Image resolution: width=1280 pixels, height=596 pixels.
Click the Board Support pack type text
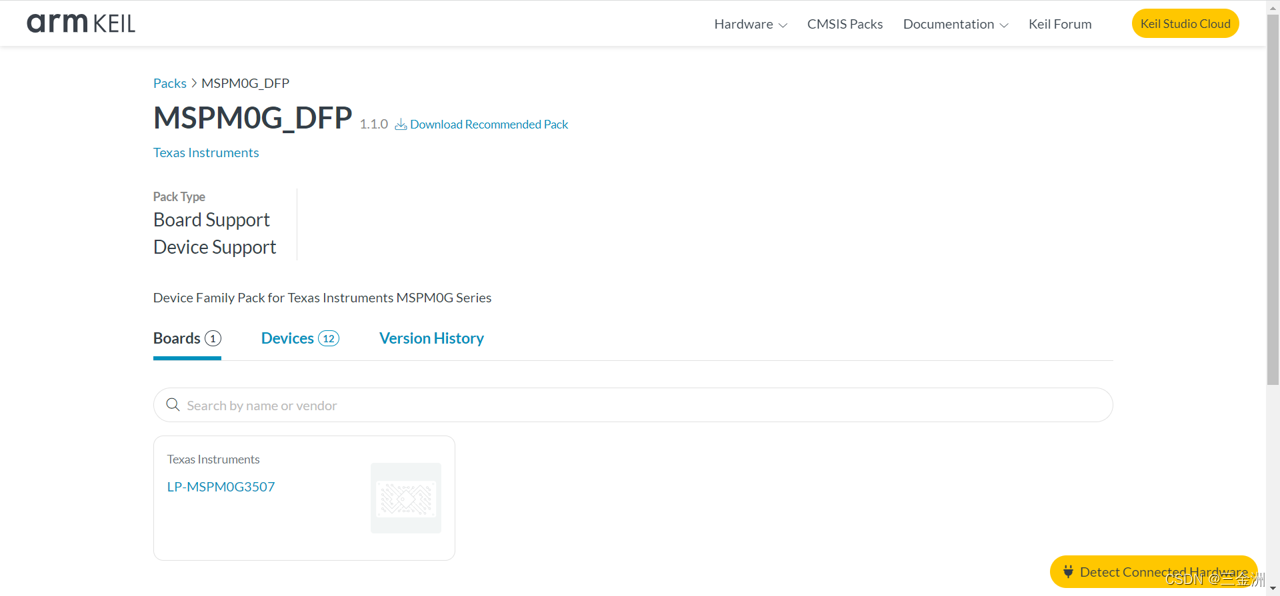tap(211, 220)
